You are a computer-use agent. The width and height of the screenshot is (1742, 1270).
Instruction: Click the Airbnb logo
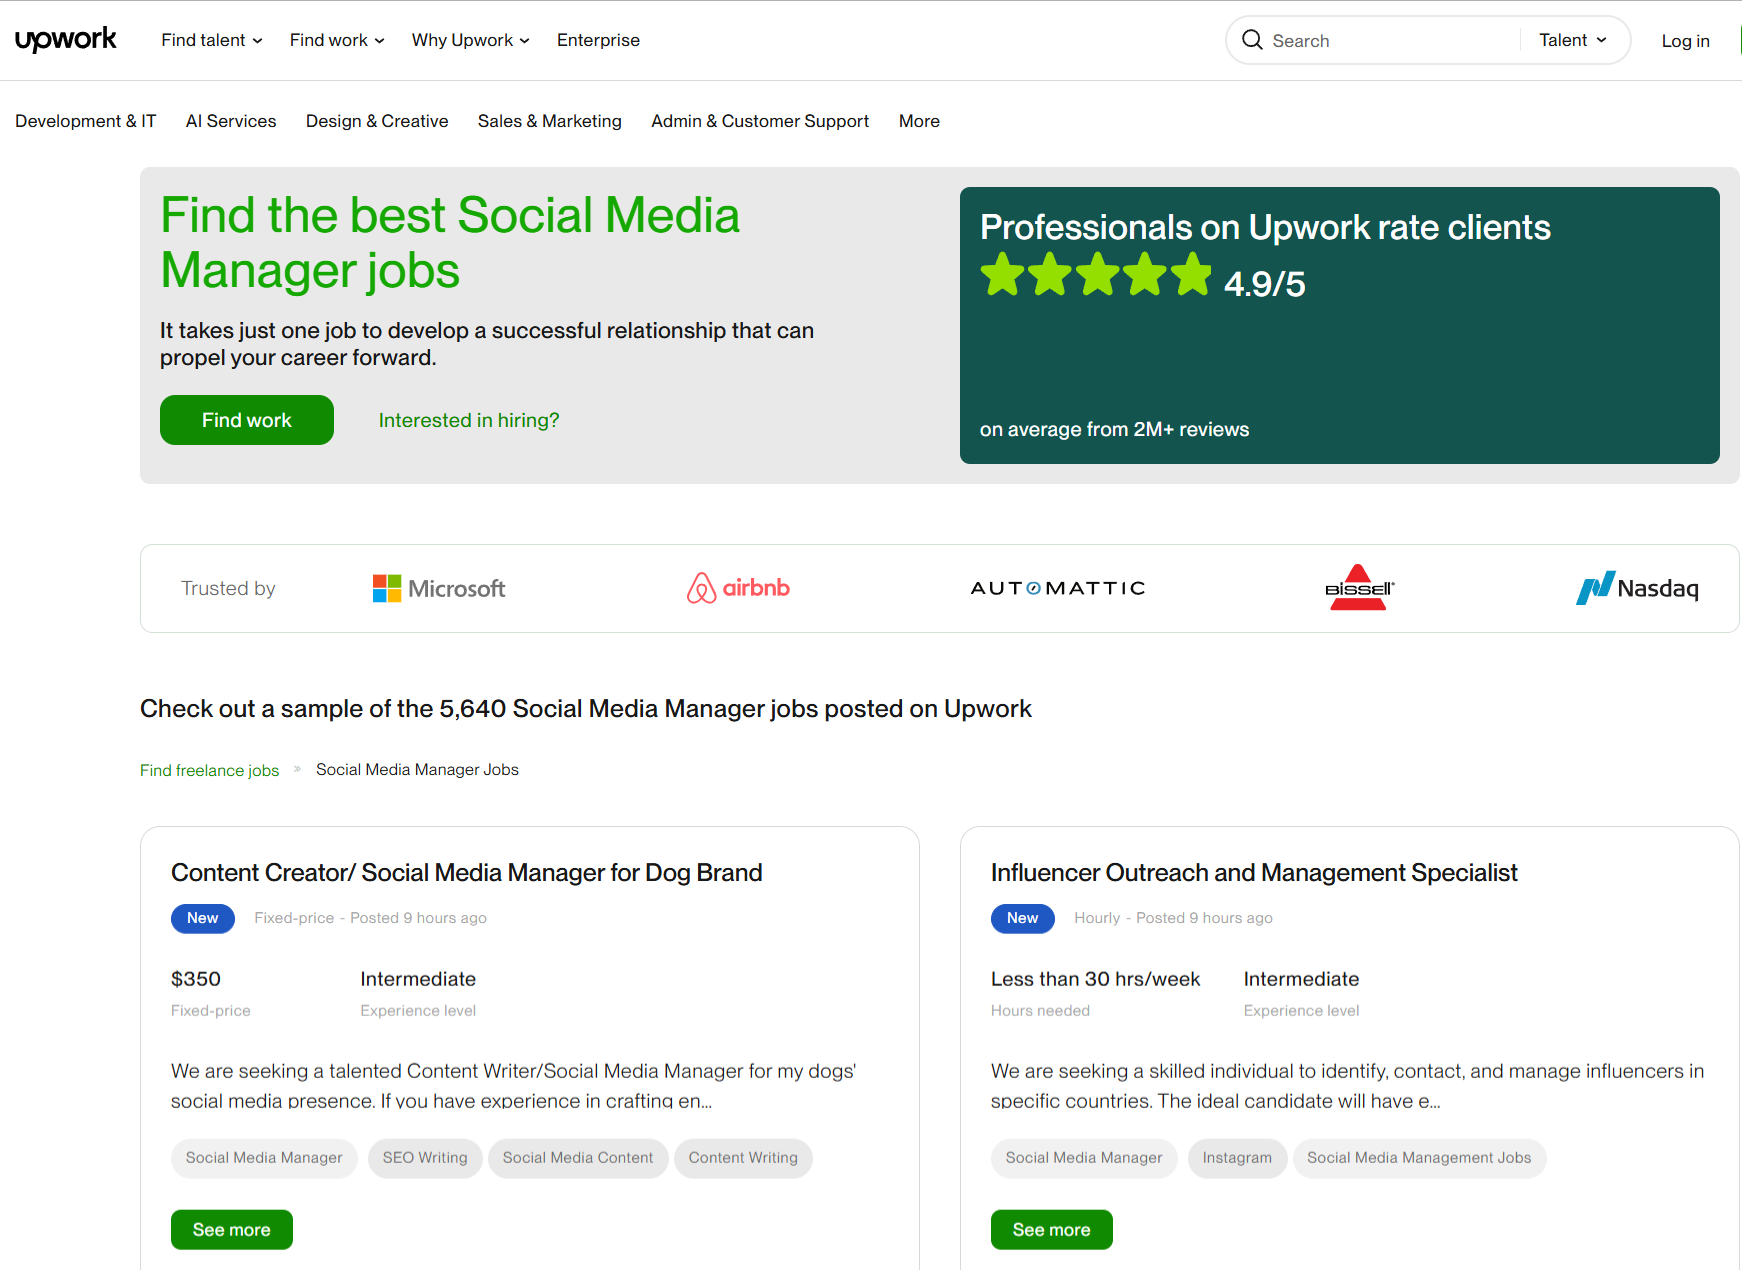coord(738,588)
